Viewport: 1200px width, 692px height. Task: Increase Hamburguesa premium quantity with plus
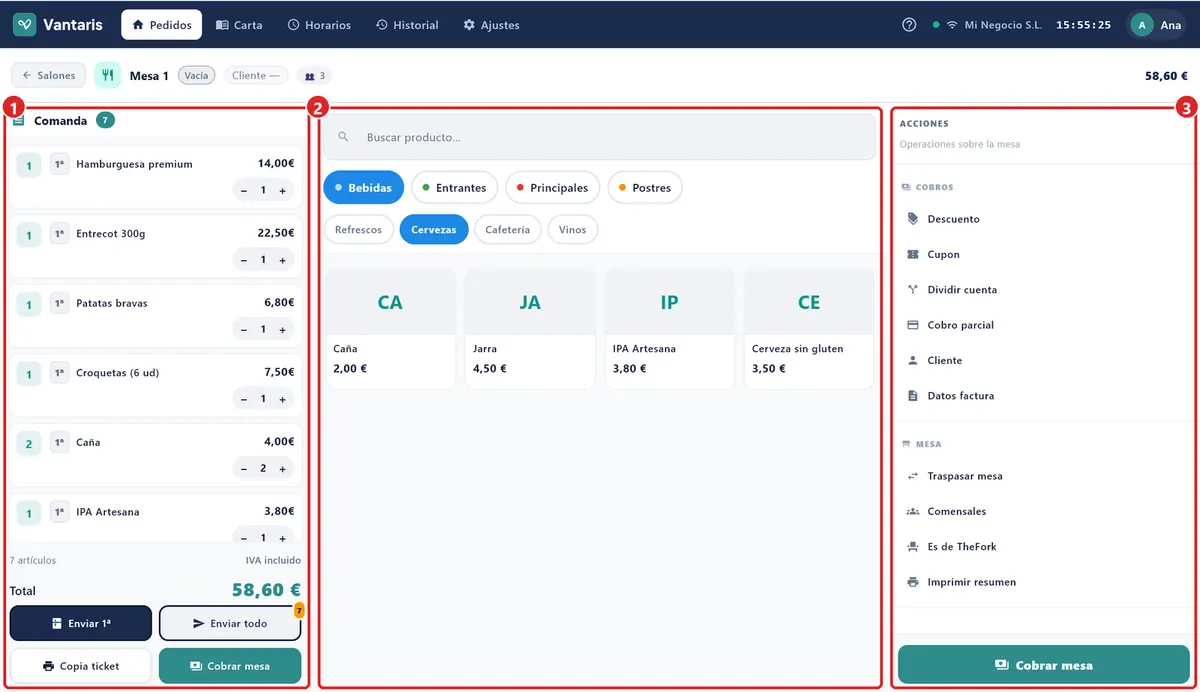click(x=283, y=190)
